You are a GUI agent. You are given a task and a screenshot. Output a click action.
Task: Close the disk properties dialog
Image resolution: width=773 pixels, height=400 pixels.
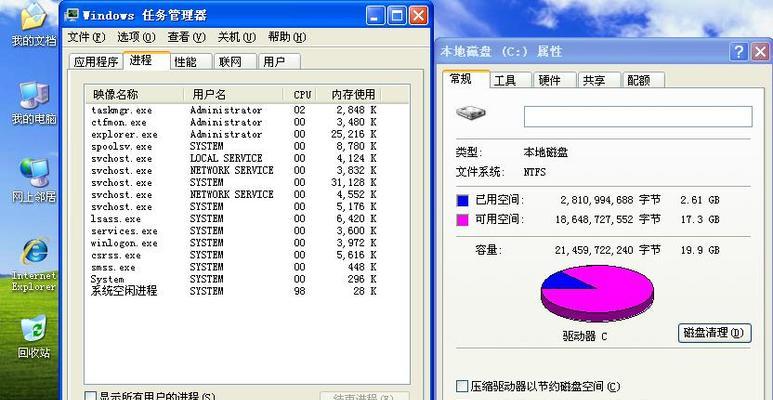(760, 51)
